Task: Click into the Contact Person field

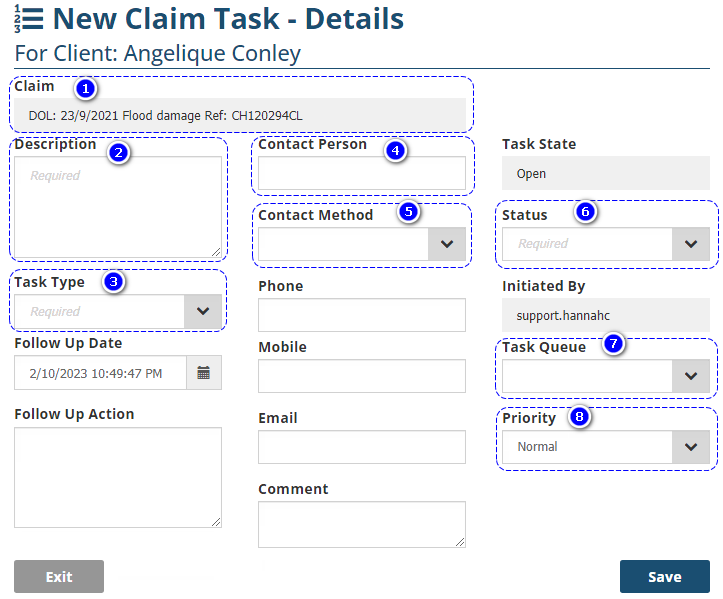Action: pos(361,174)
